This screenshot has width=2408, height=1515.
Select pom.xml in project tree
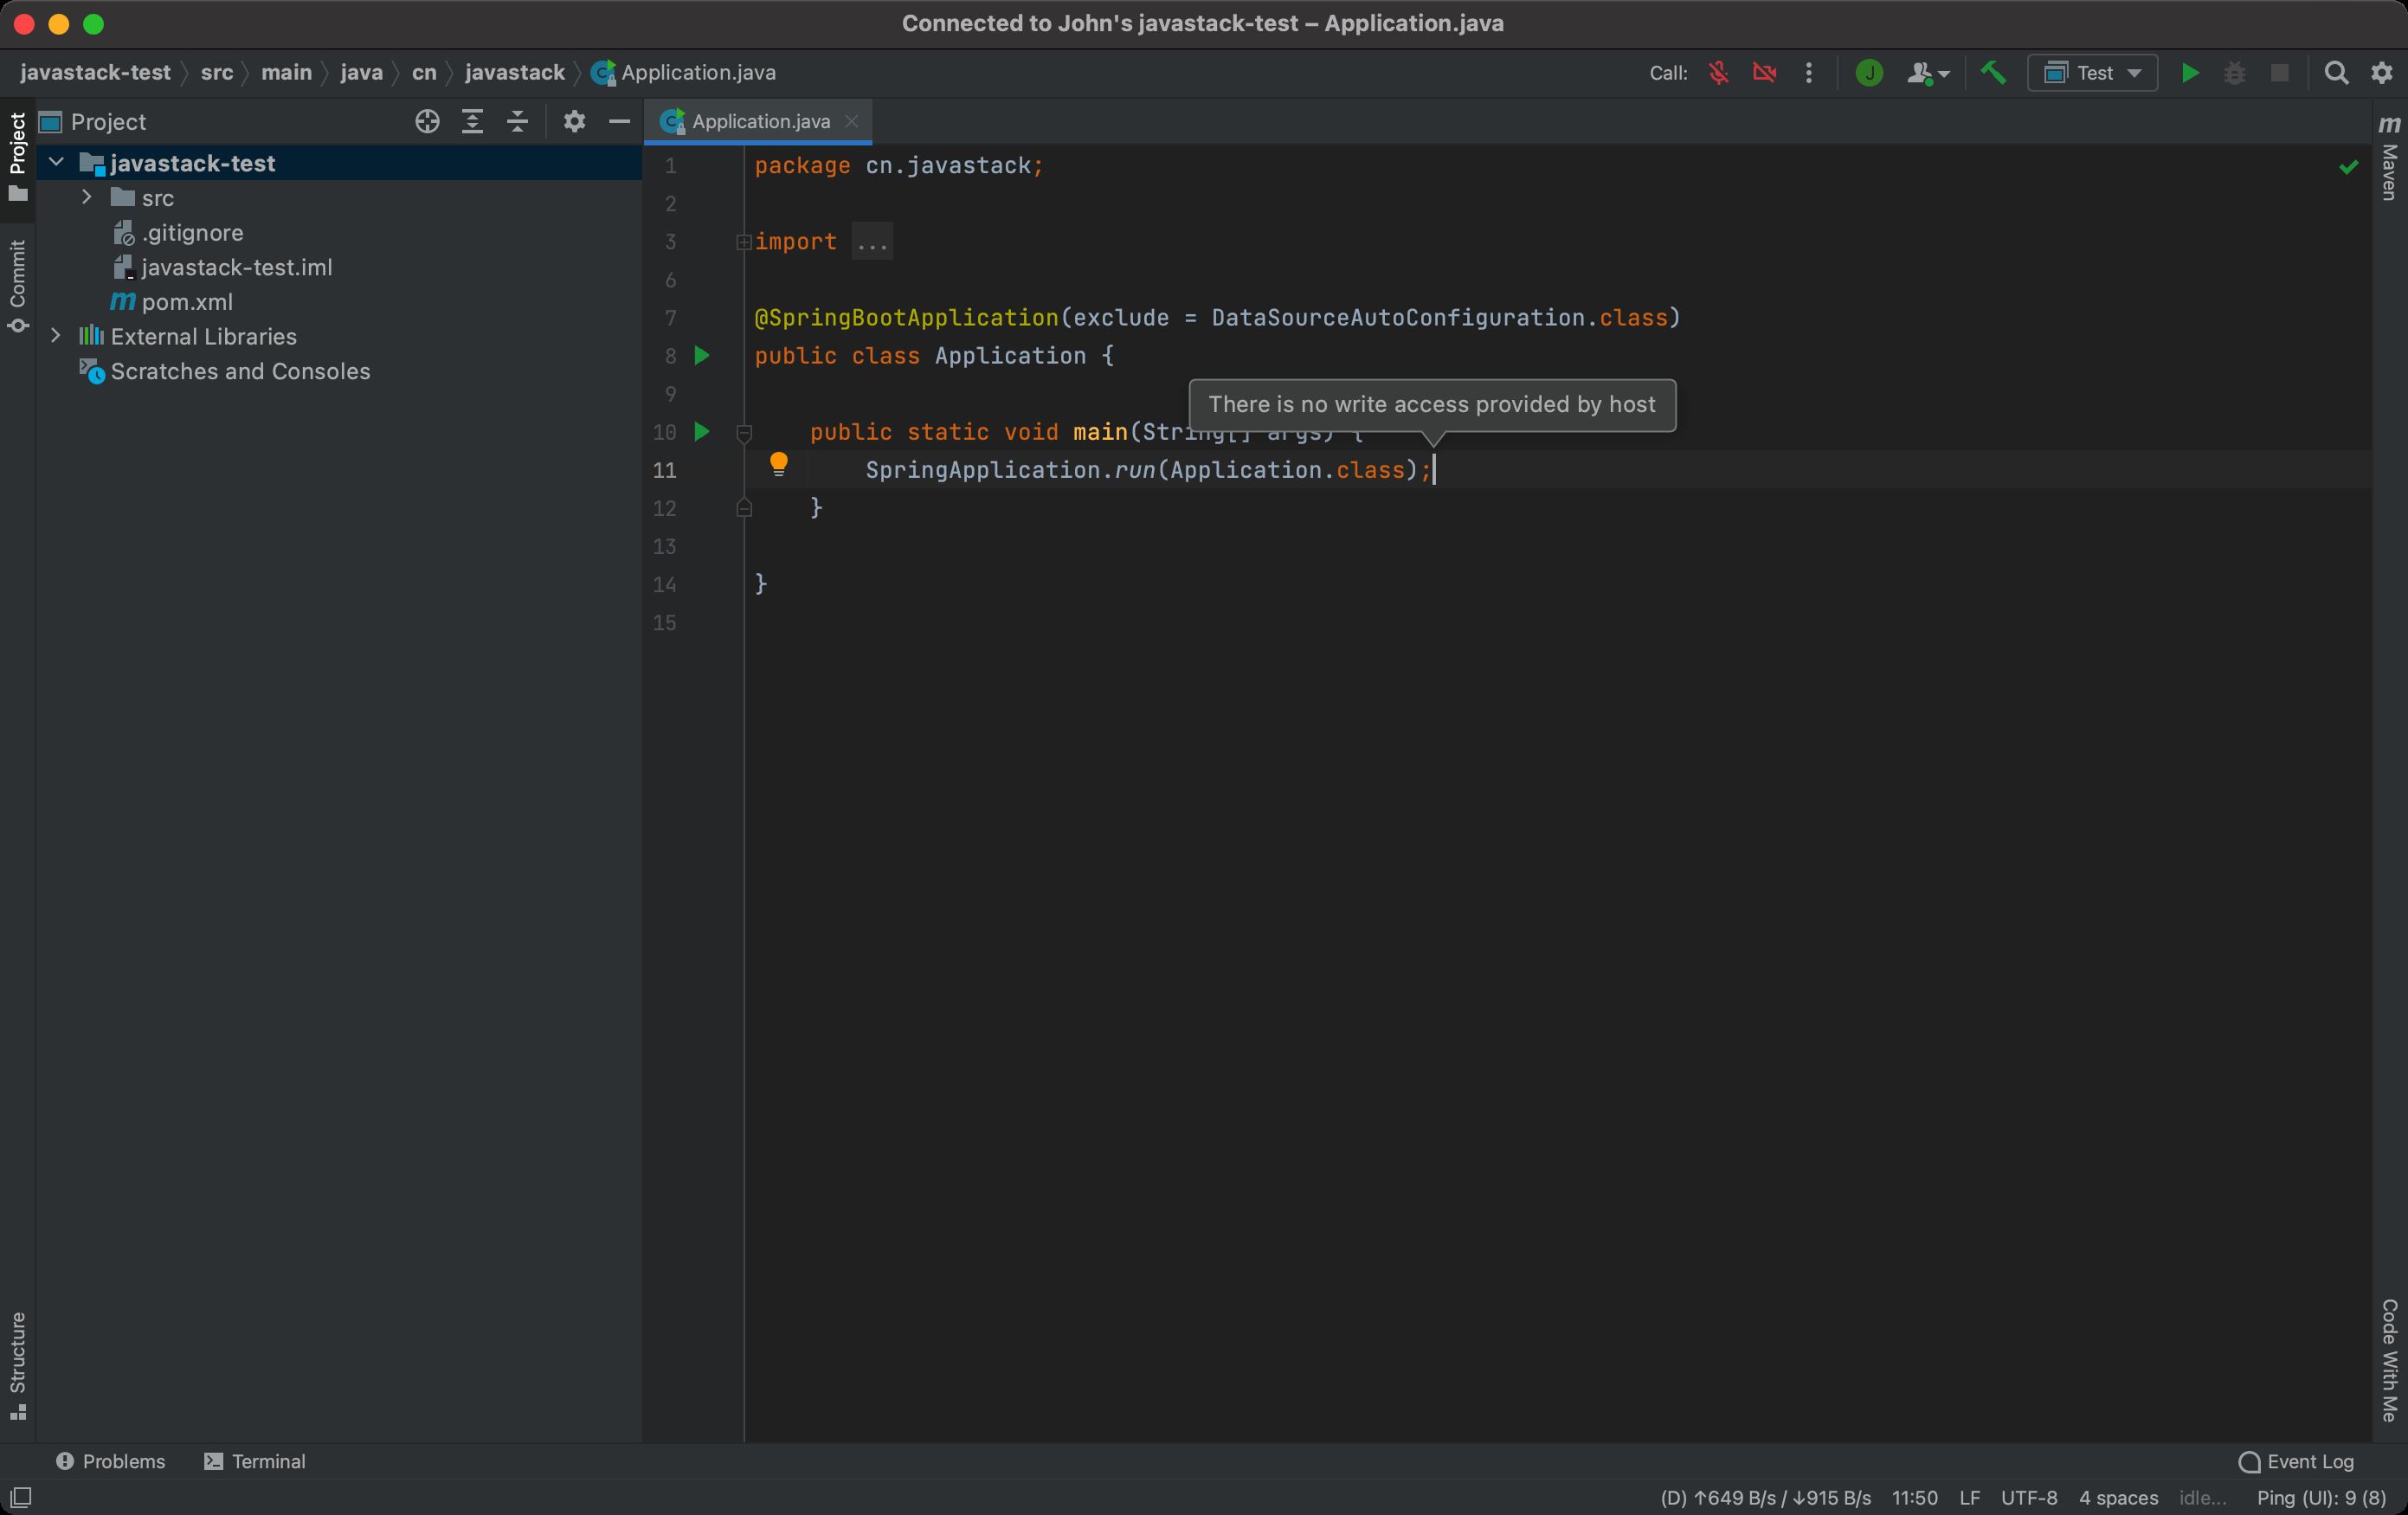(x=187, y=302)
